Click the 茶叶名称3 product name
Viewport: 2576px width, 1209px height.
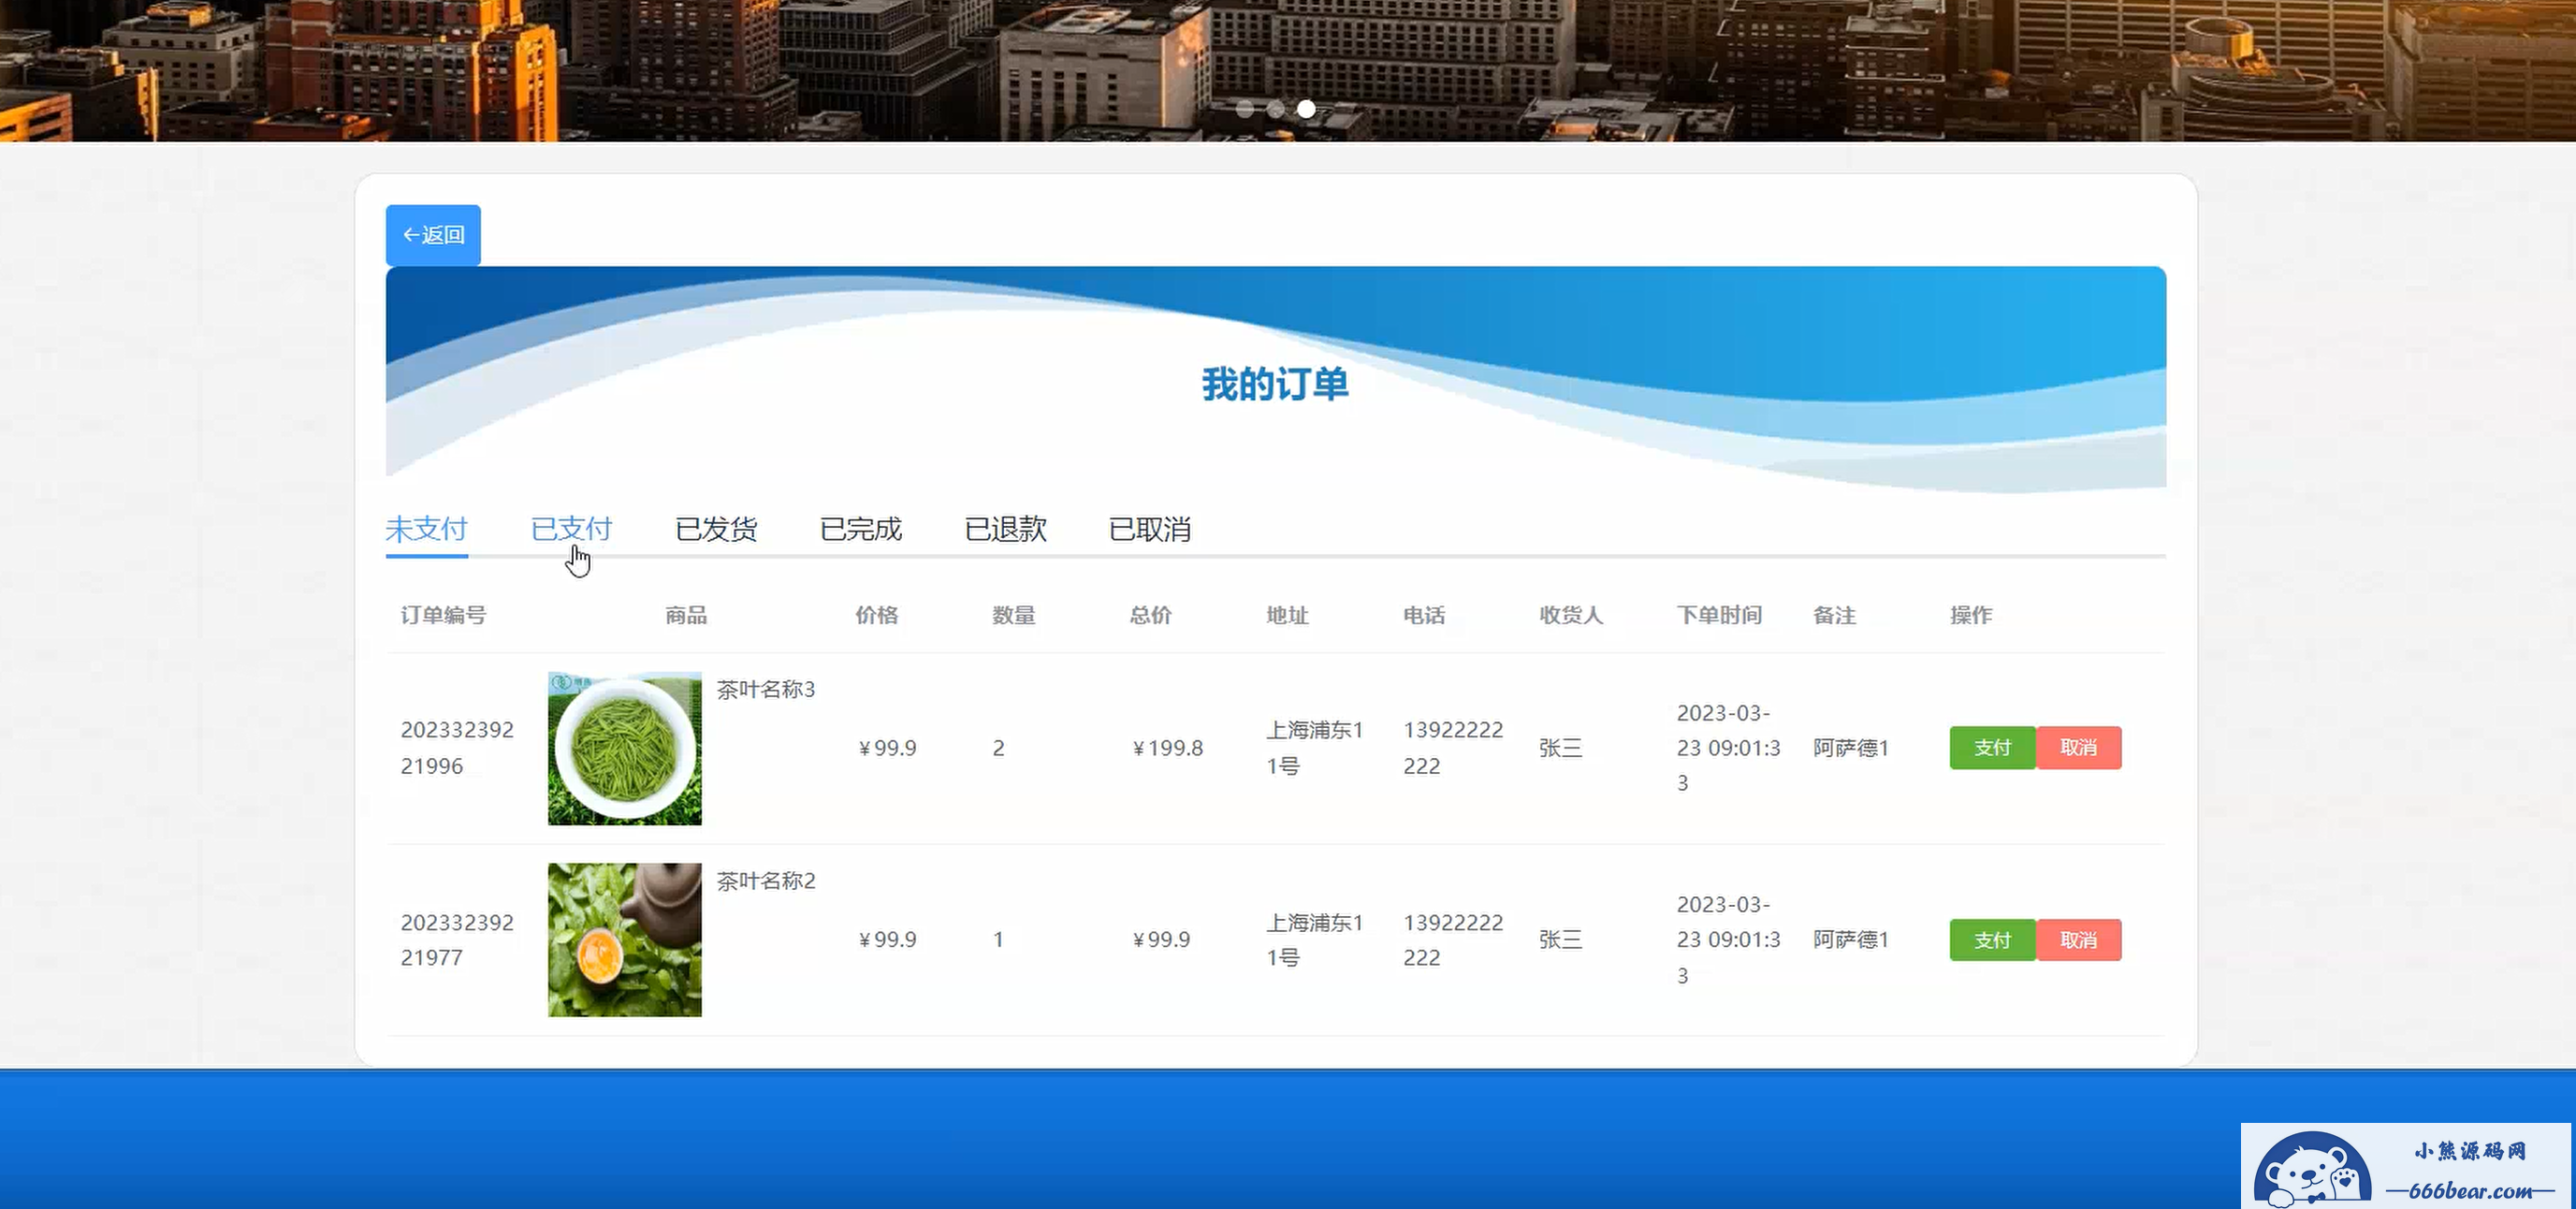tap(766, 689)
